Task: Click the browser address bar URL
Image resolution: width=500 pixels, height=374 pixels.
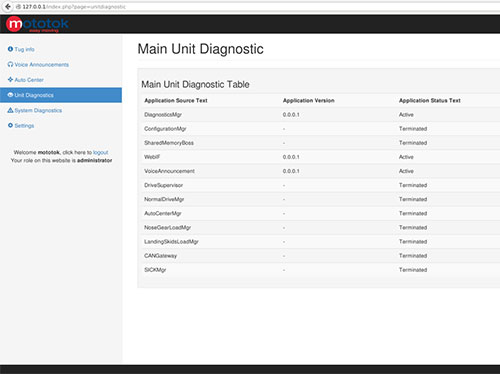Action: [x=74, y=7]
